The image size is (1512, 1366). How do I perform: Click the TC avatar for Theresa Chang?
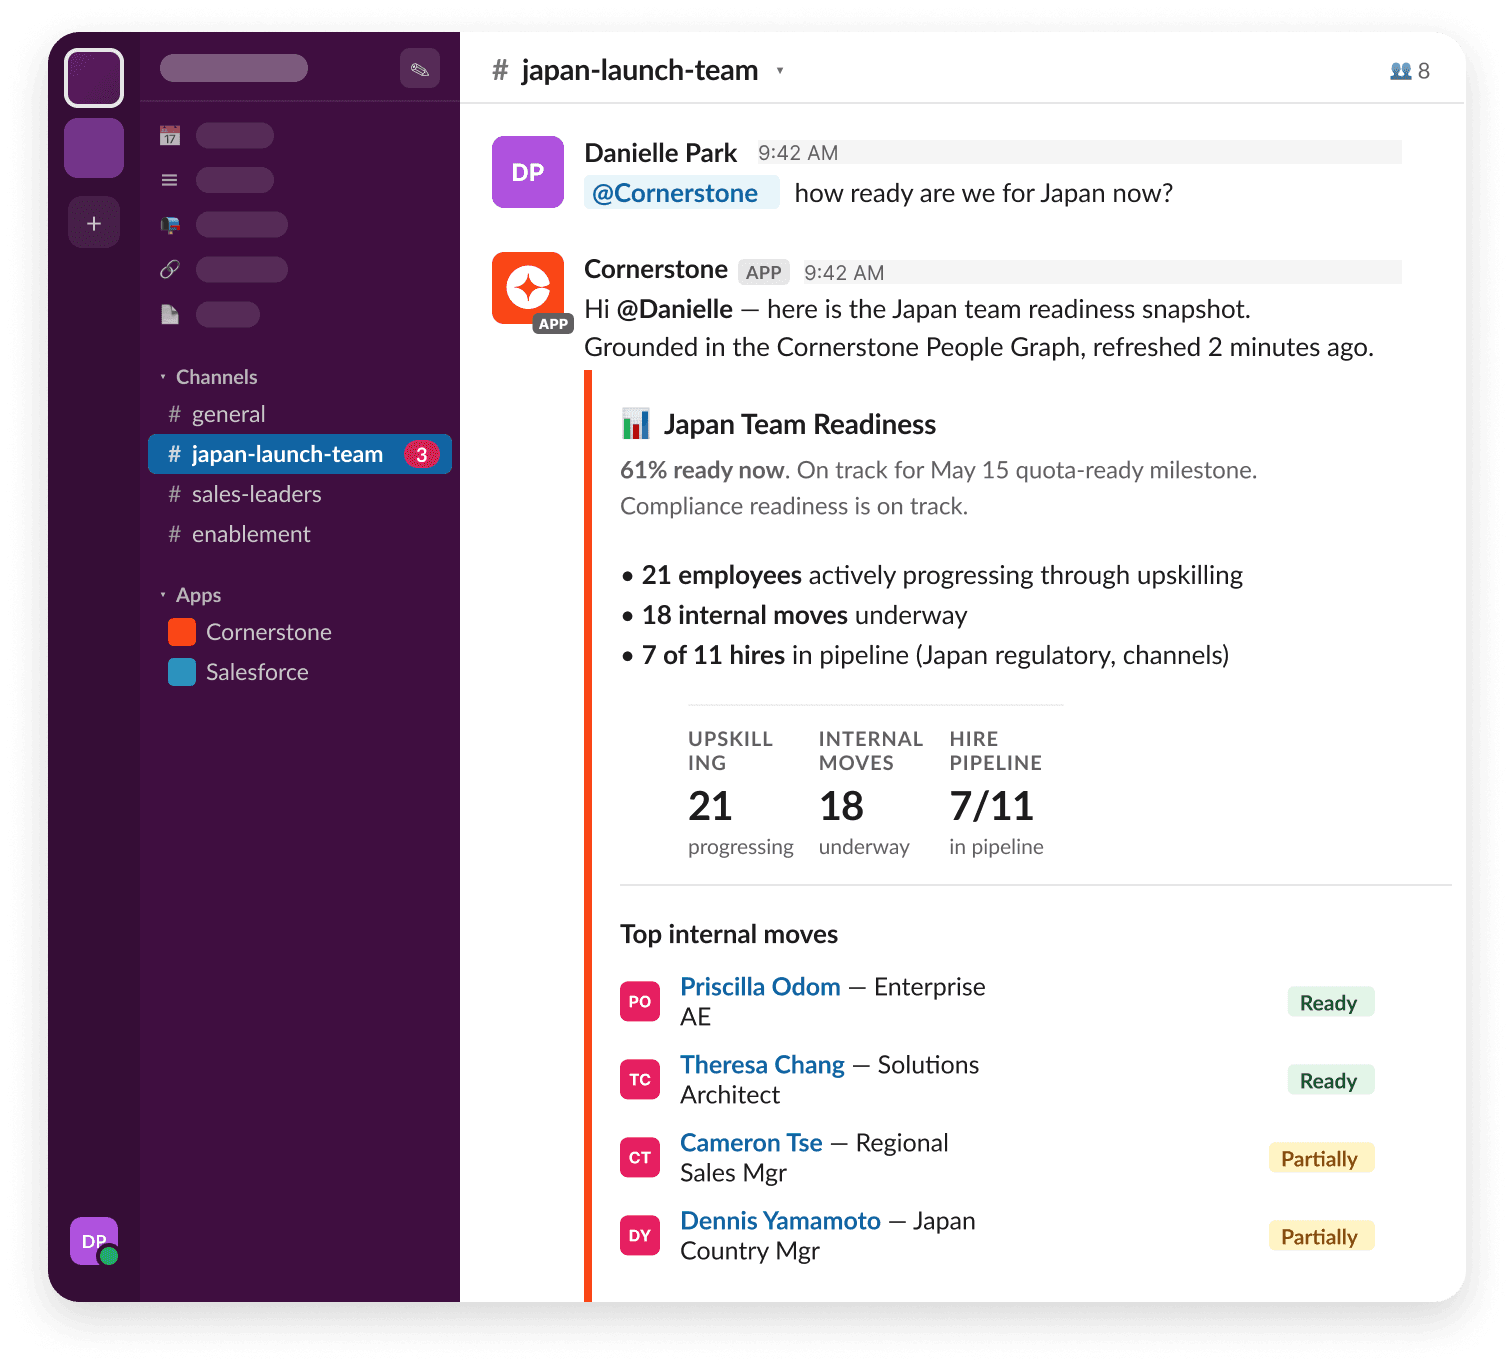pyautogui.click(x=640, y=1079)
